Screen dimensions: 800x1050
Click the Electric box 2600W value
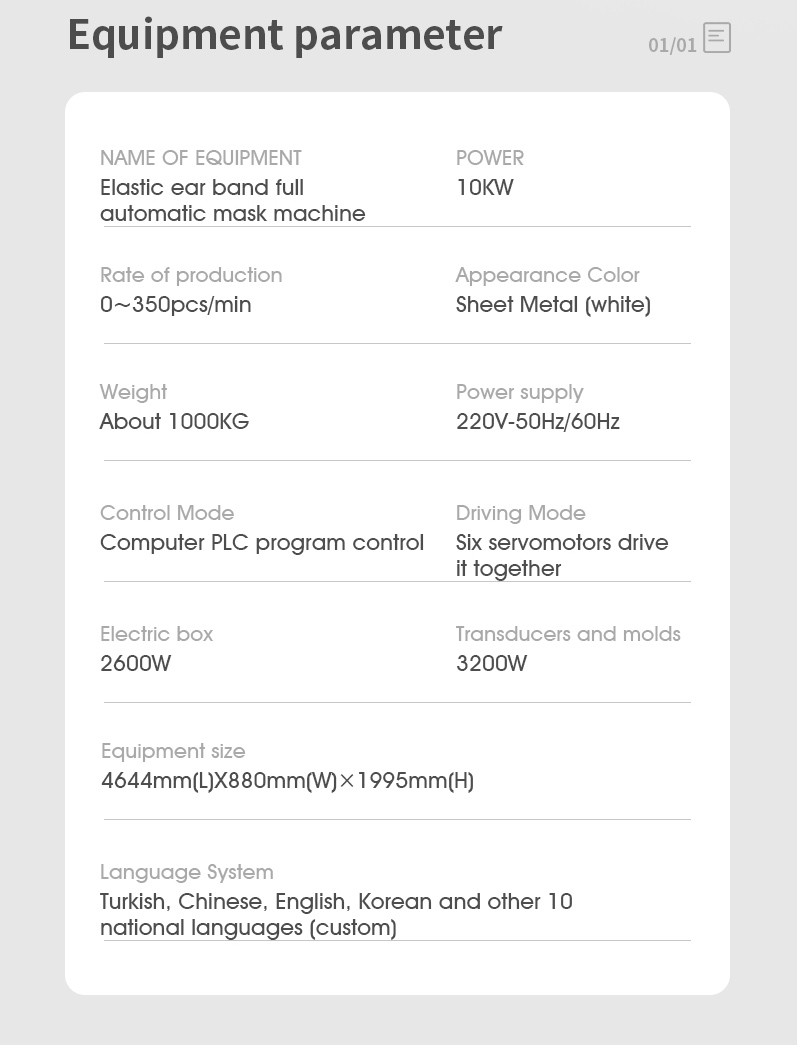coord(136,664)
